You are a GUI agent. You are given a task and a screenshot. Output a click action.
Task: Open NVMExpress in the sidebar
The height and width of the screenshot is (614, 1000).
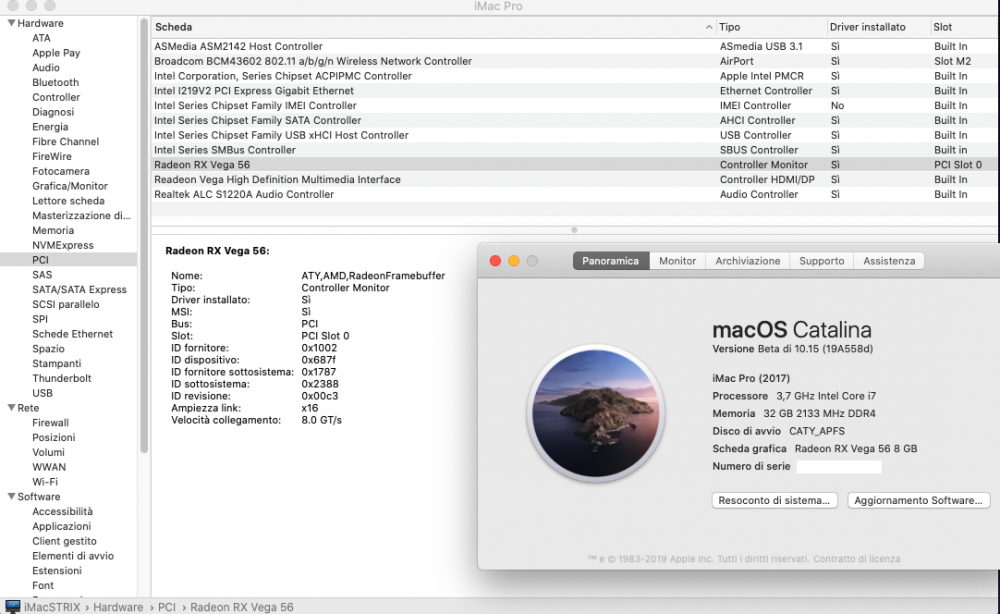click(62, 245)
